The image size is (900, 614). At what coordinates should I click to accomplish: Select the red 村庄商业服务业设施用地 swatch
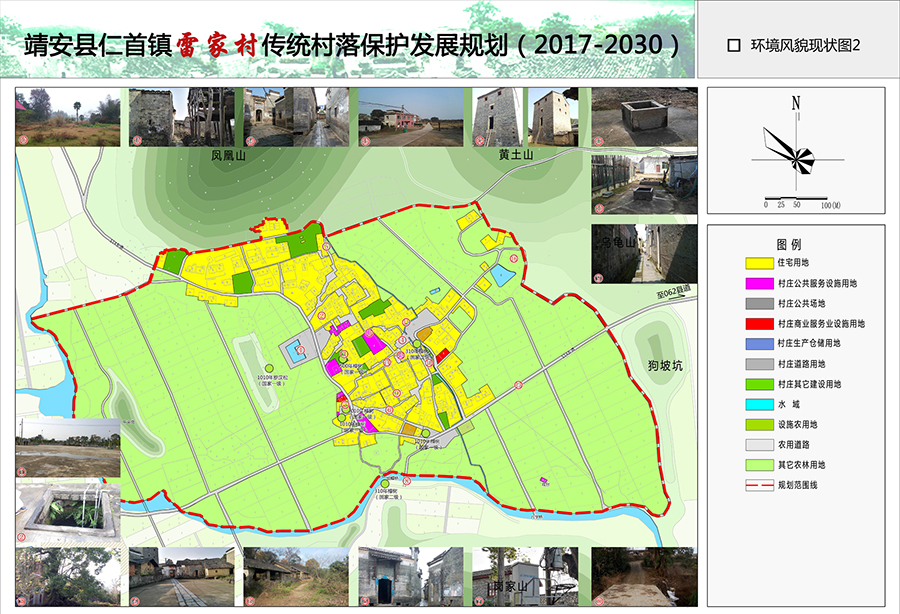(x=759, y=324)
